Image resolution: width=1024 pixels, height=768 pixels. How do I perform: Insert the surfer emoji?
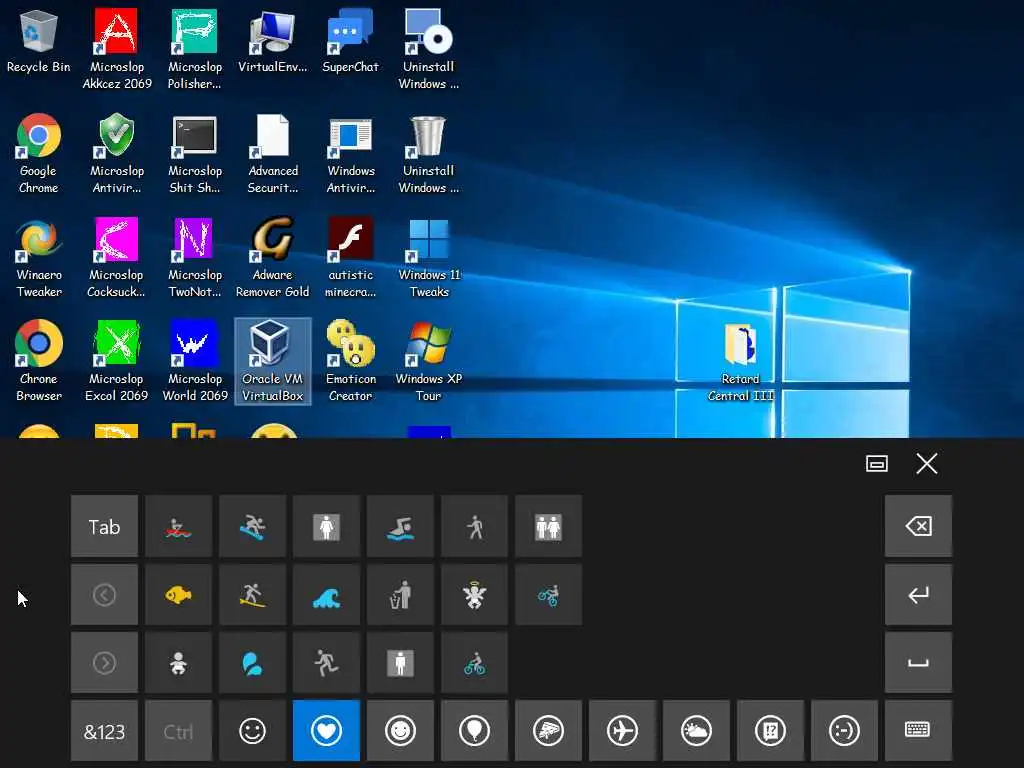252,595
